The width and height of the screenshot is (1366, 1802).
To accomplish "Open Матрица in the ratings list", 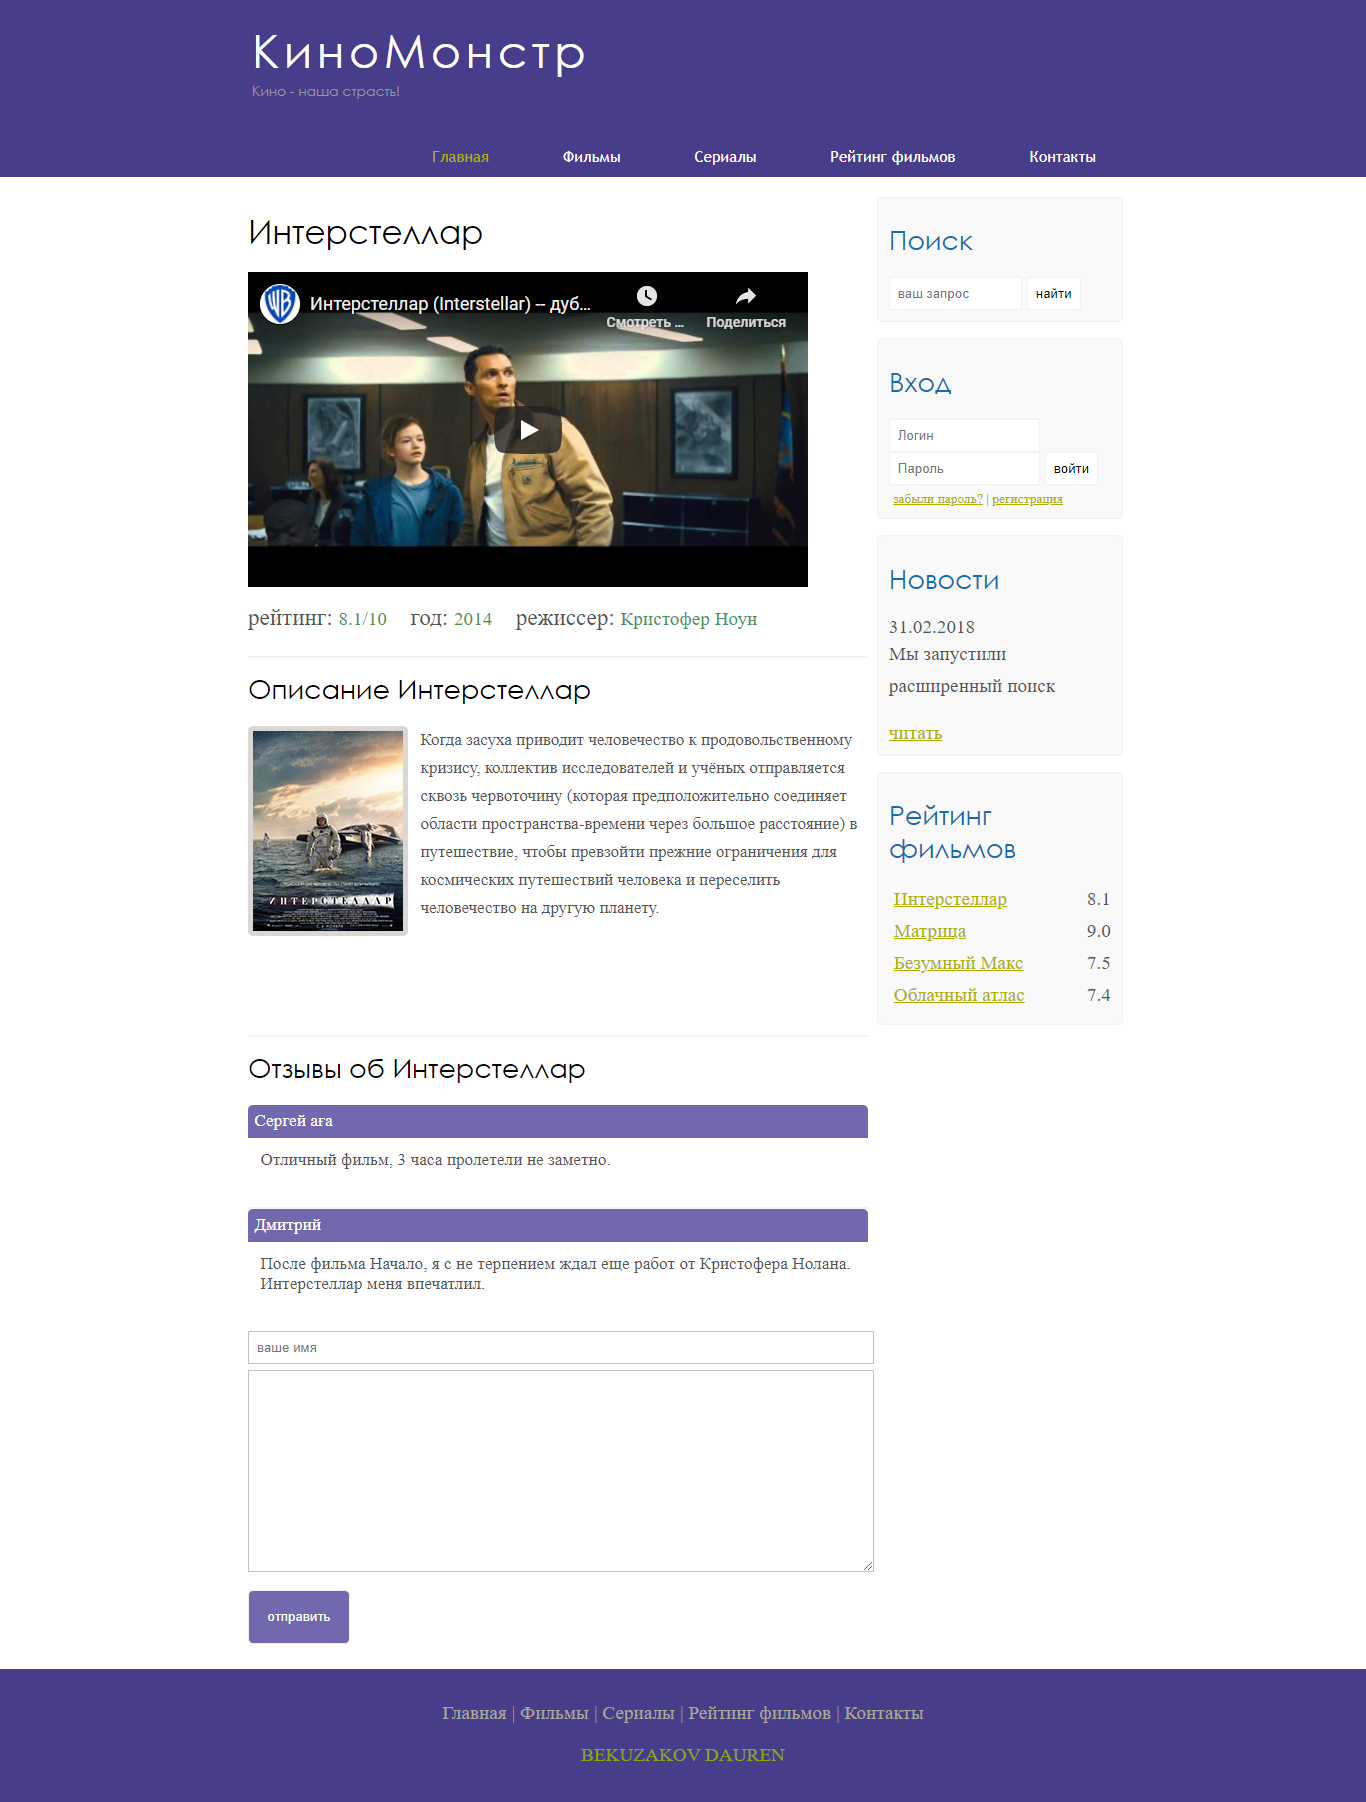I will 930,931.
